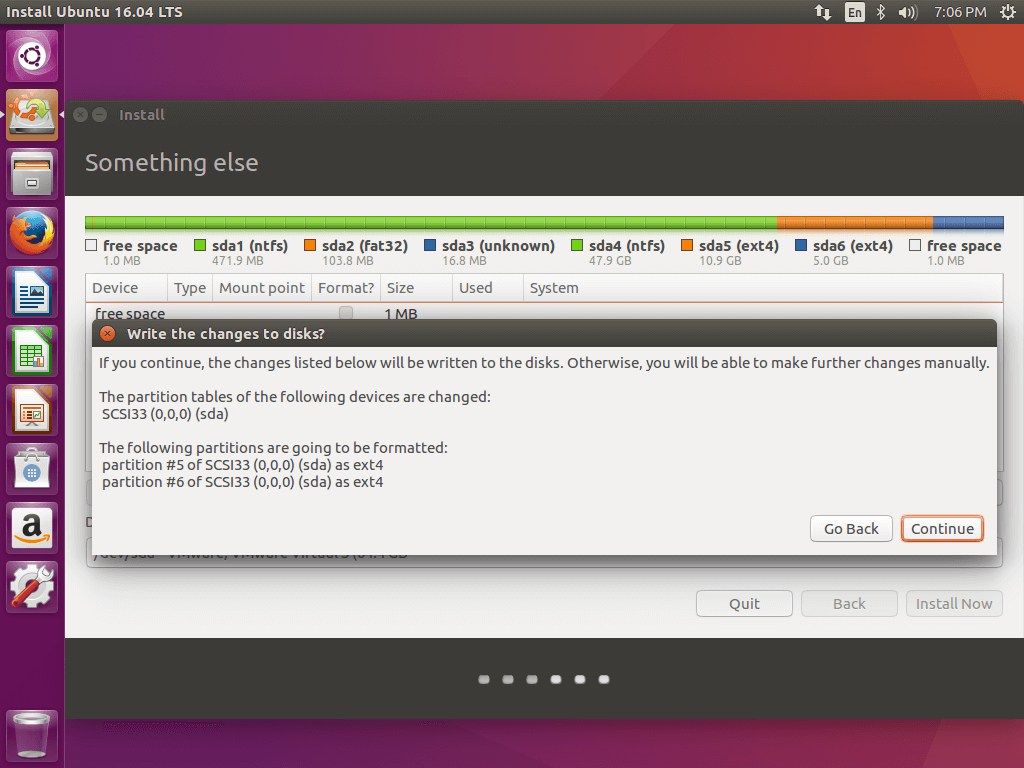Click the 'partition #5 of SCSI33' text line
Screen dimensions: 1024x768
tap(242, 465)
